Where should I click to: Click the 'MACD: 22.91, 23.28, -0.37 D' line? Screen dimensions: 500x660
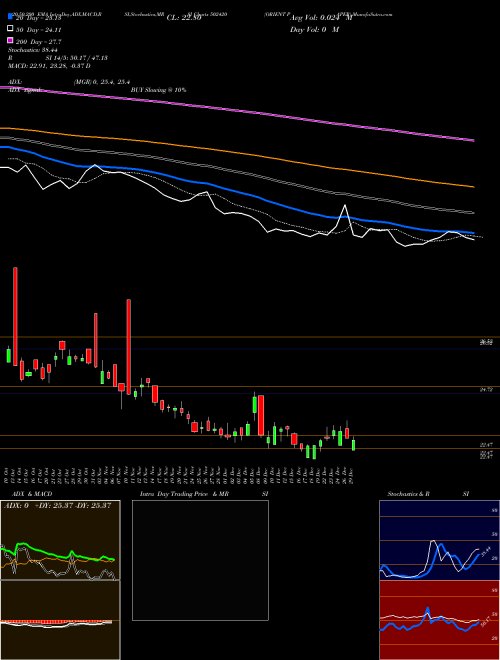click(49, 66)
